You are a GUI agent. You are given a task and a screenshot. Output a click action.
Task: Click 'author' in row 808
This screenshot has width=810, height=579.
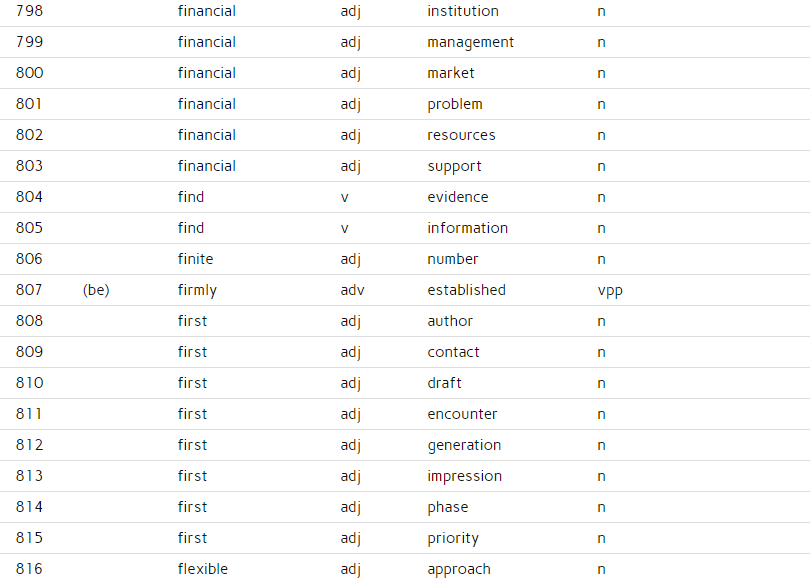pyautogui.click(x=450, y=321)
